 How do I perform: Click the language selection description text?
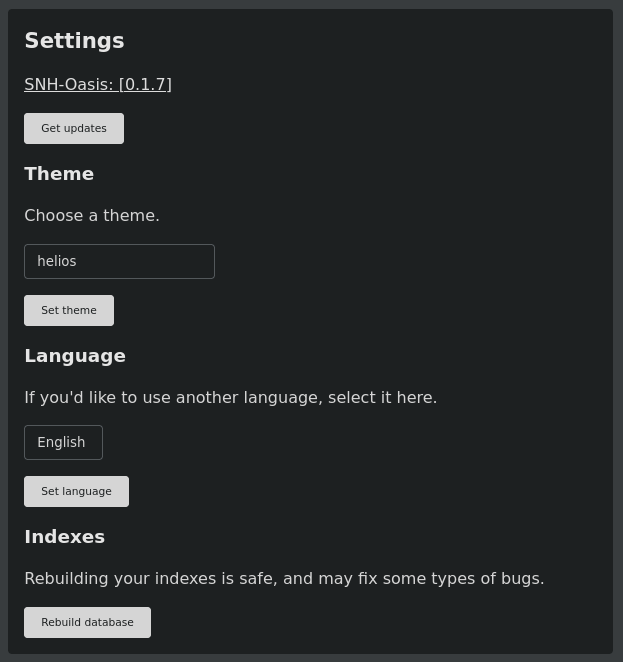click(x=231, y=398)
